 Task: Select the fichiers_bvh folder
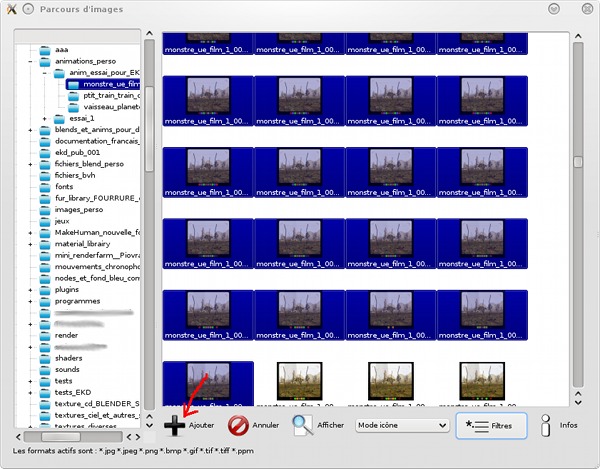pyautogui.click(x=68, y=176)
